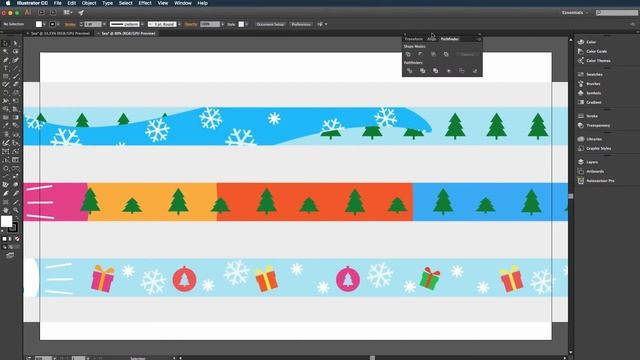This screenshot has height=360, width=640.
Task: Click the Trim pathfinder icon
Action: (x=422, y=71)
